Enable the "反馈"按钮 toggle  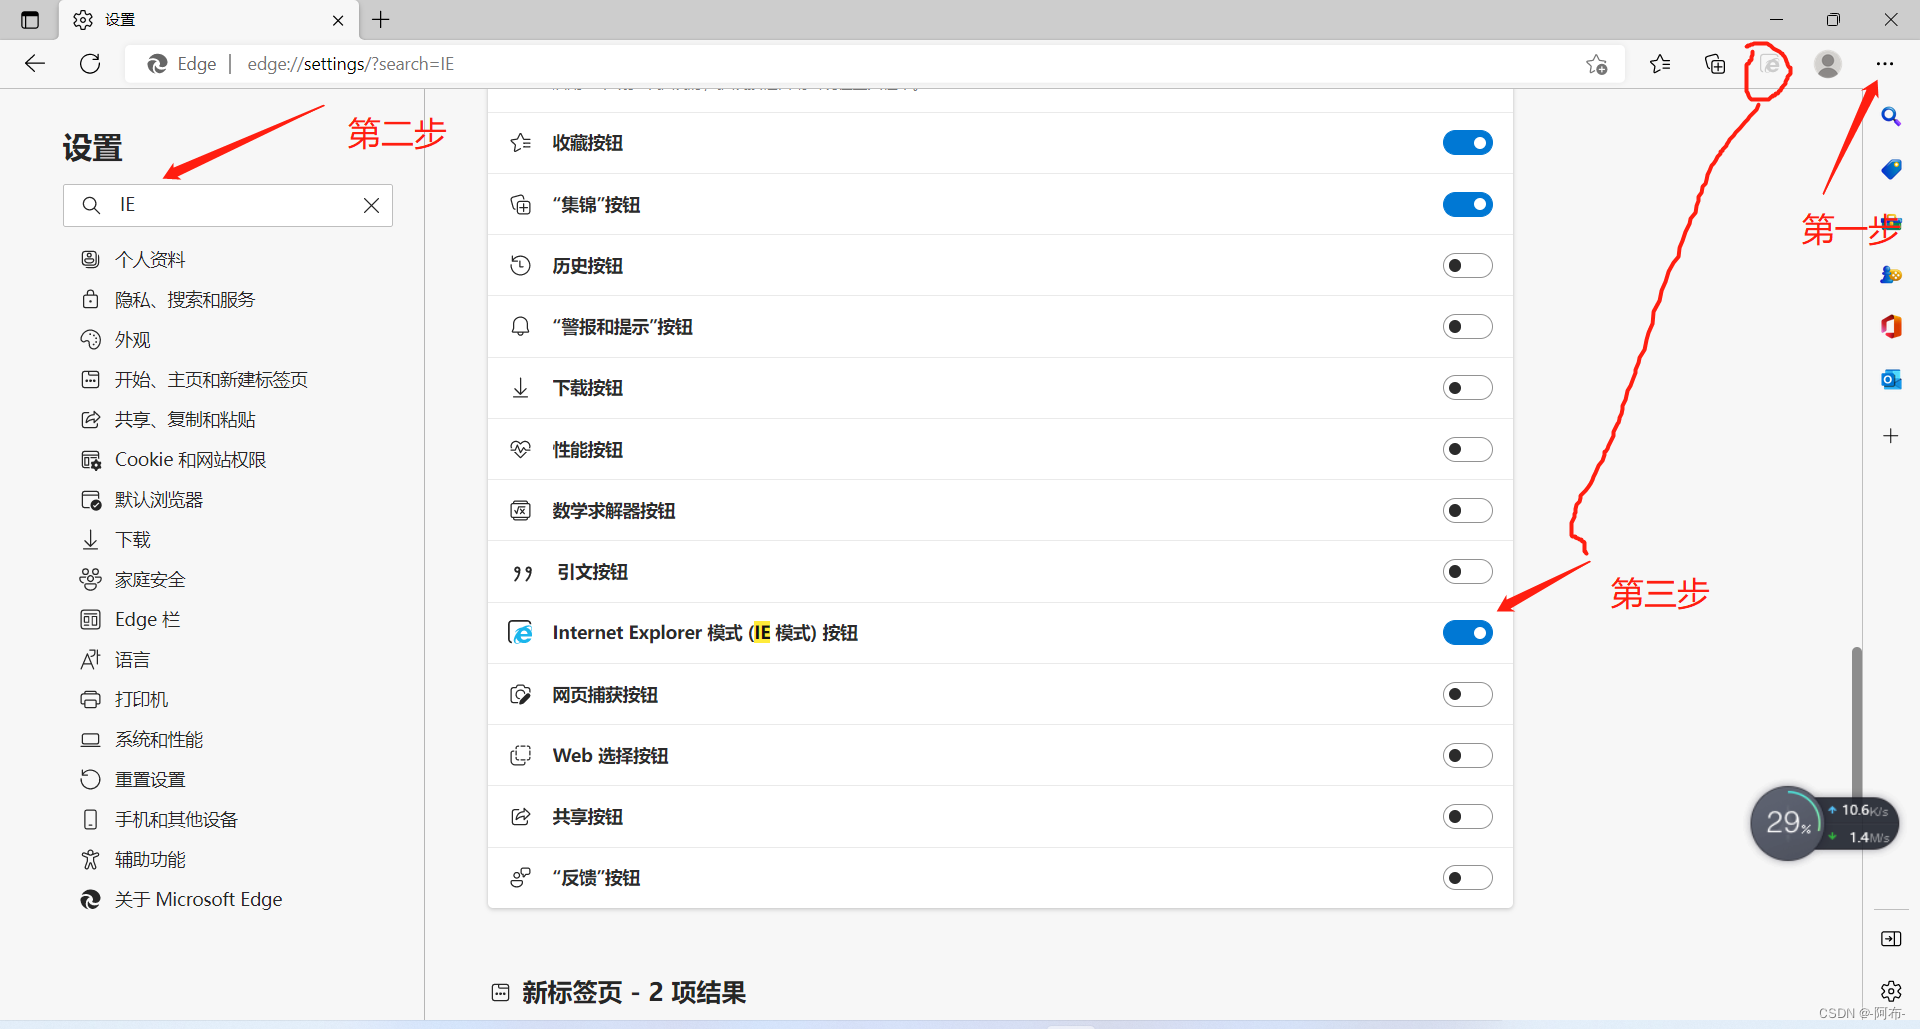[x=1467, y=878]
